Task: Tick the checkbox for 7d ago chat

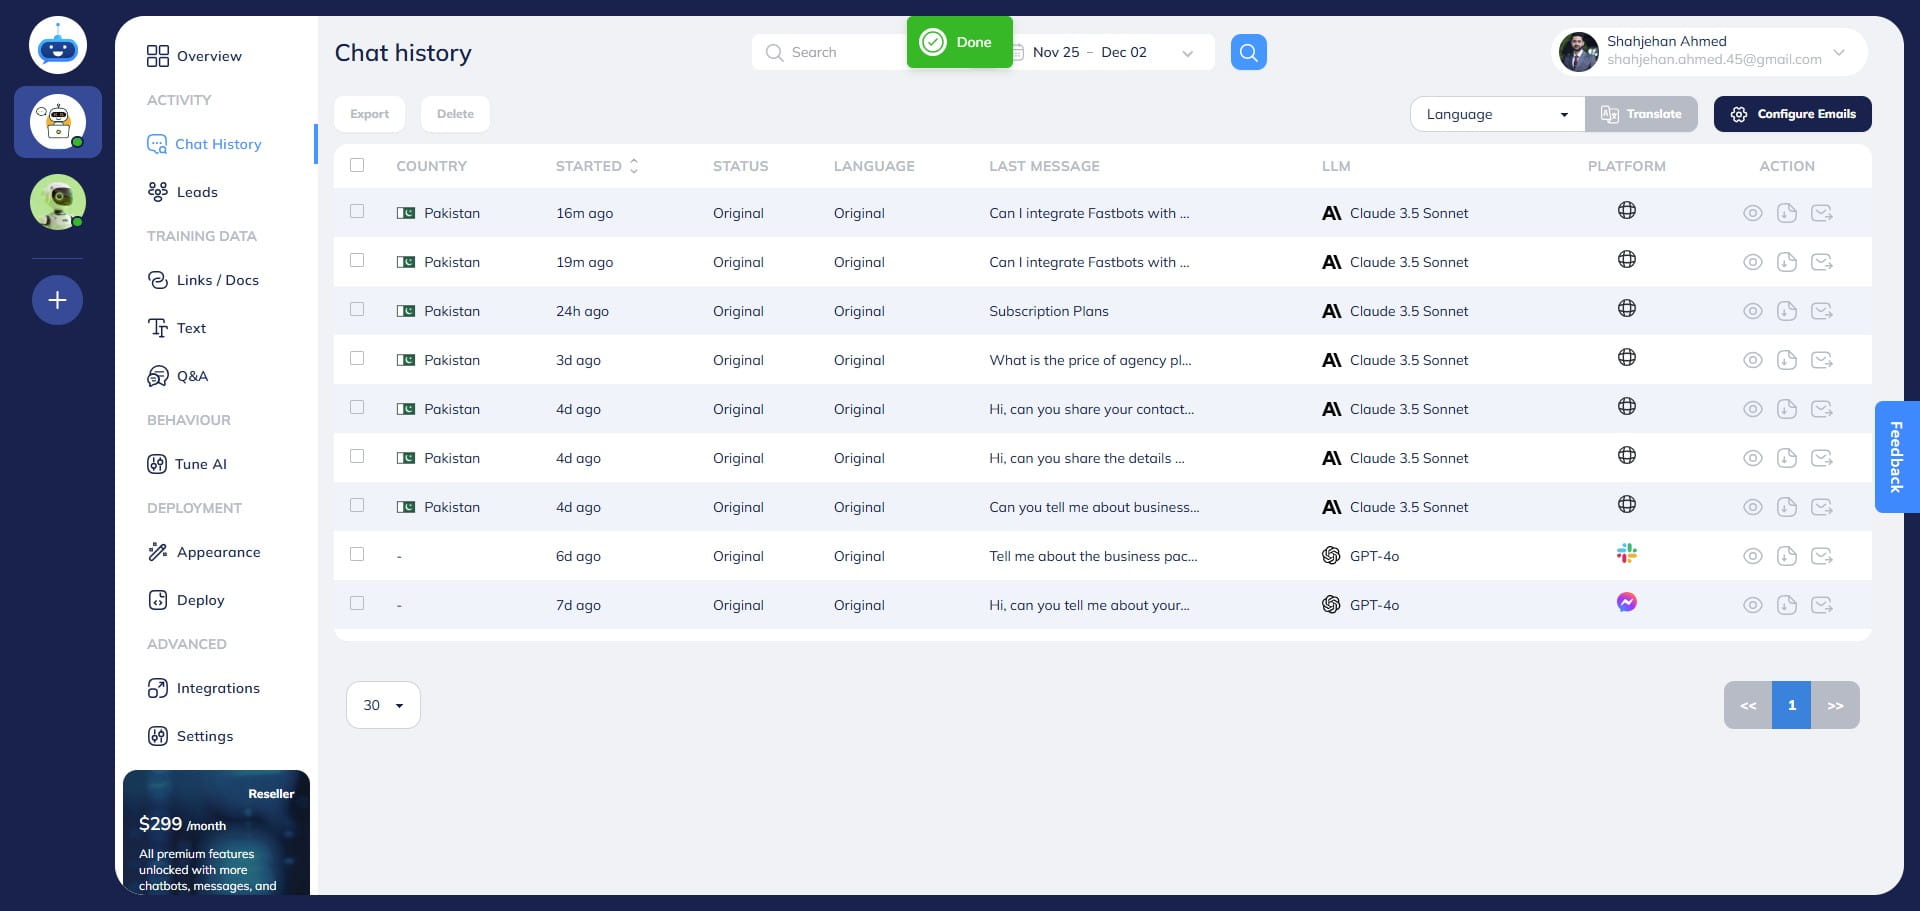Action: 357,604
